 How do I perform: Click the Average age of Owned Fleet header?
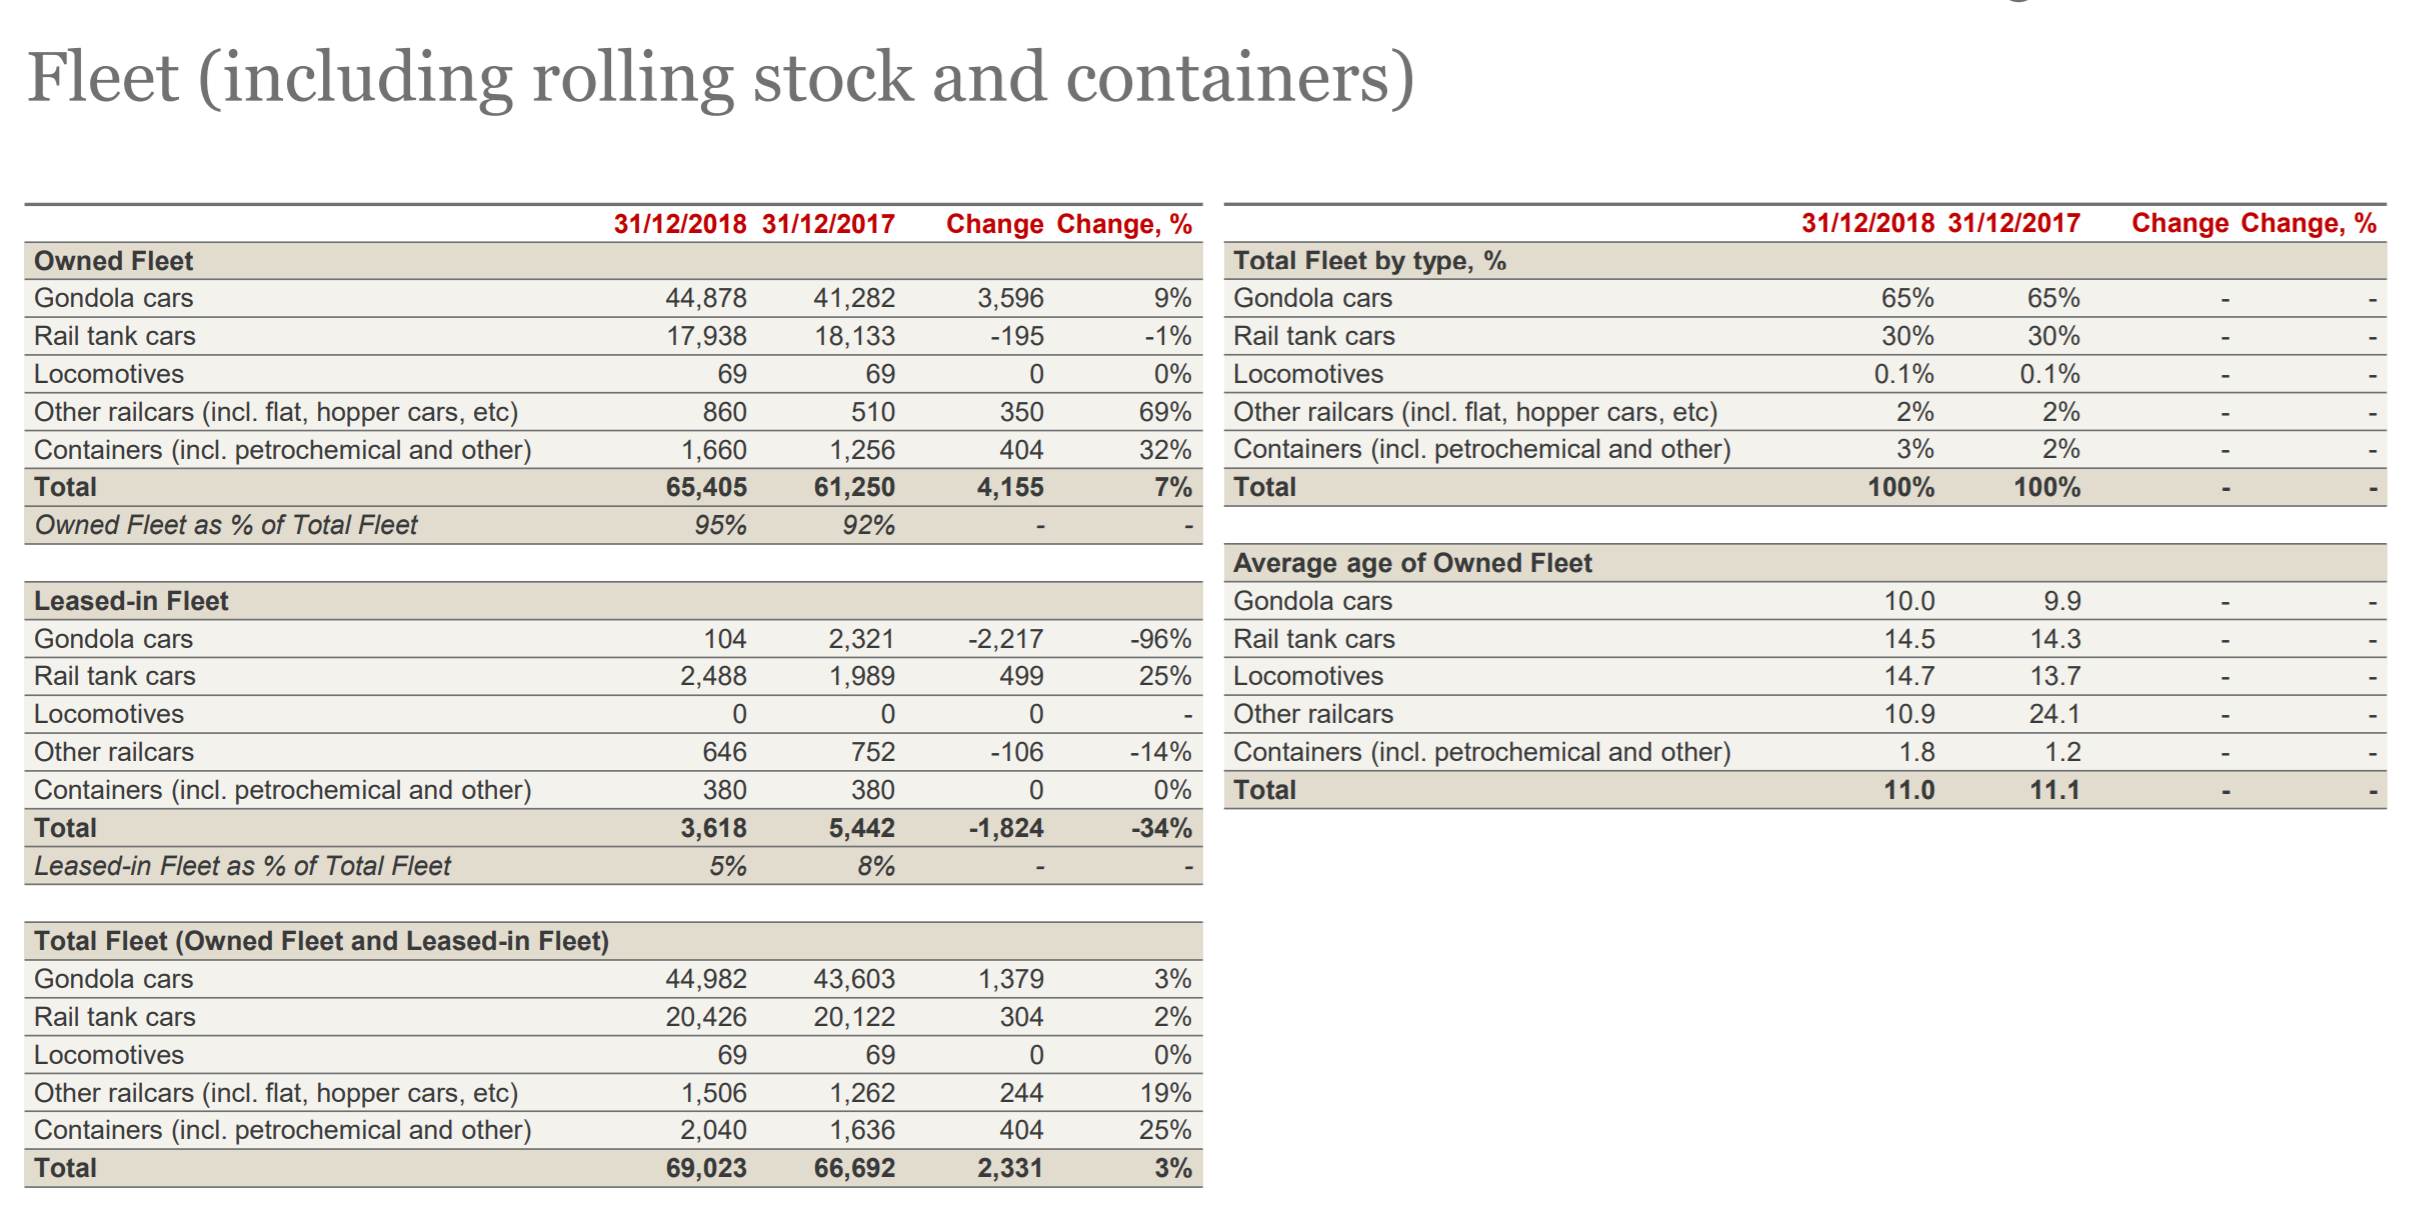(1412, 563)
